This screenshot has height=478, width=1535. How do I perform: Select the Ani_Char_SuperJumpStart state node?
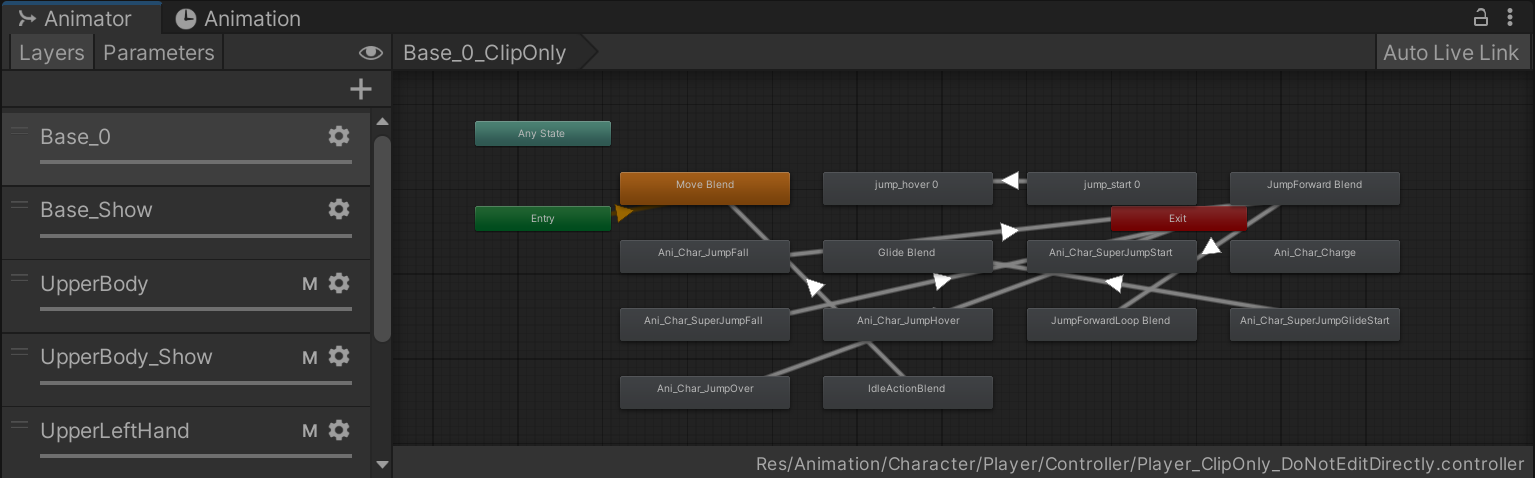1112,256
